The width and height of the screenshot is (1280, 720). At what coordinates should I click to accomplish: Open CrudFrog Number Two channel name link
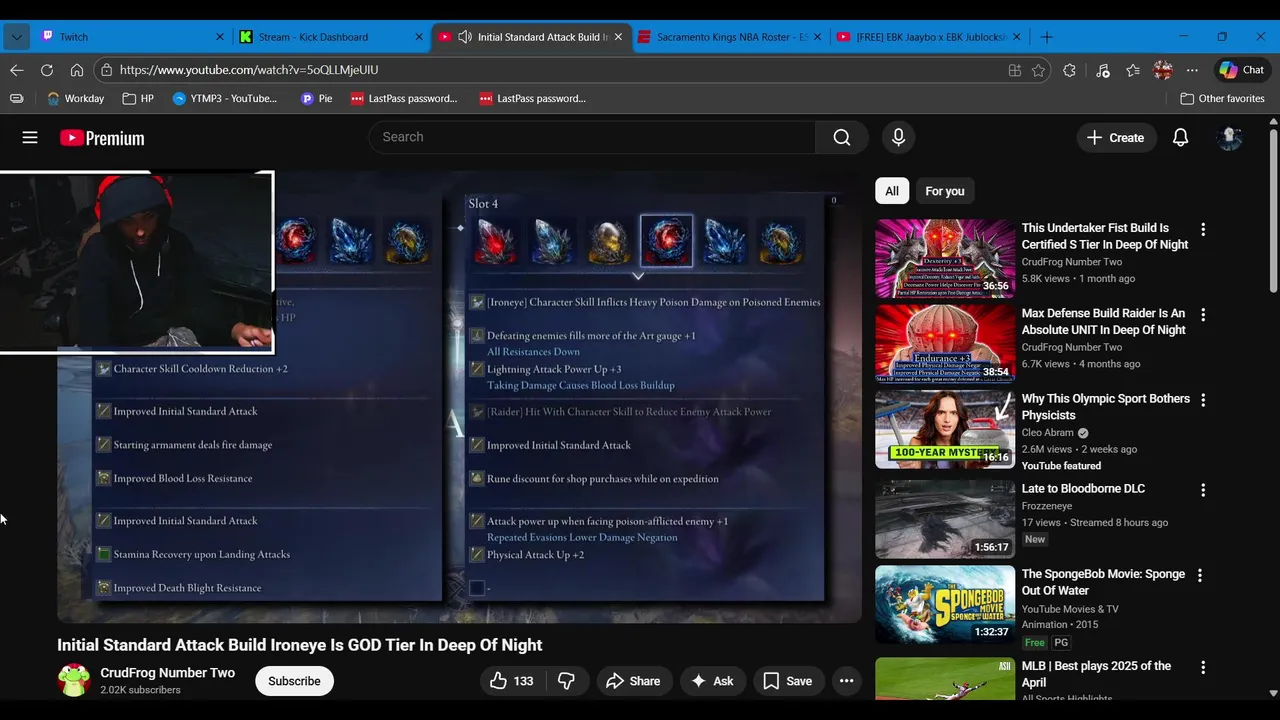tap(168, 673)
